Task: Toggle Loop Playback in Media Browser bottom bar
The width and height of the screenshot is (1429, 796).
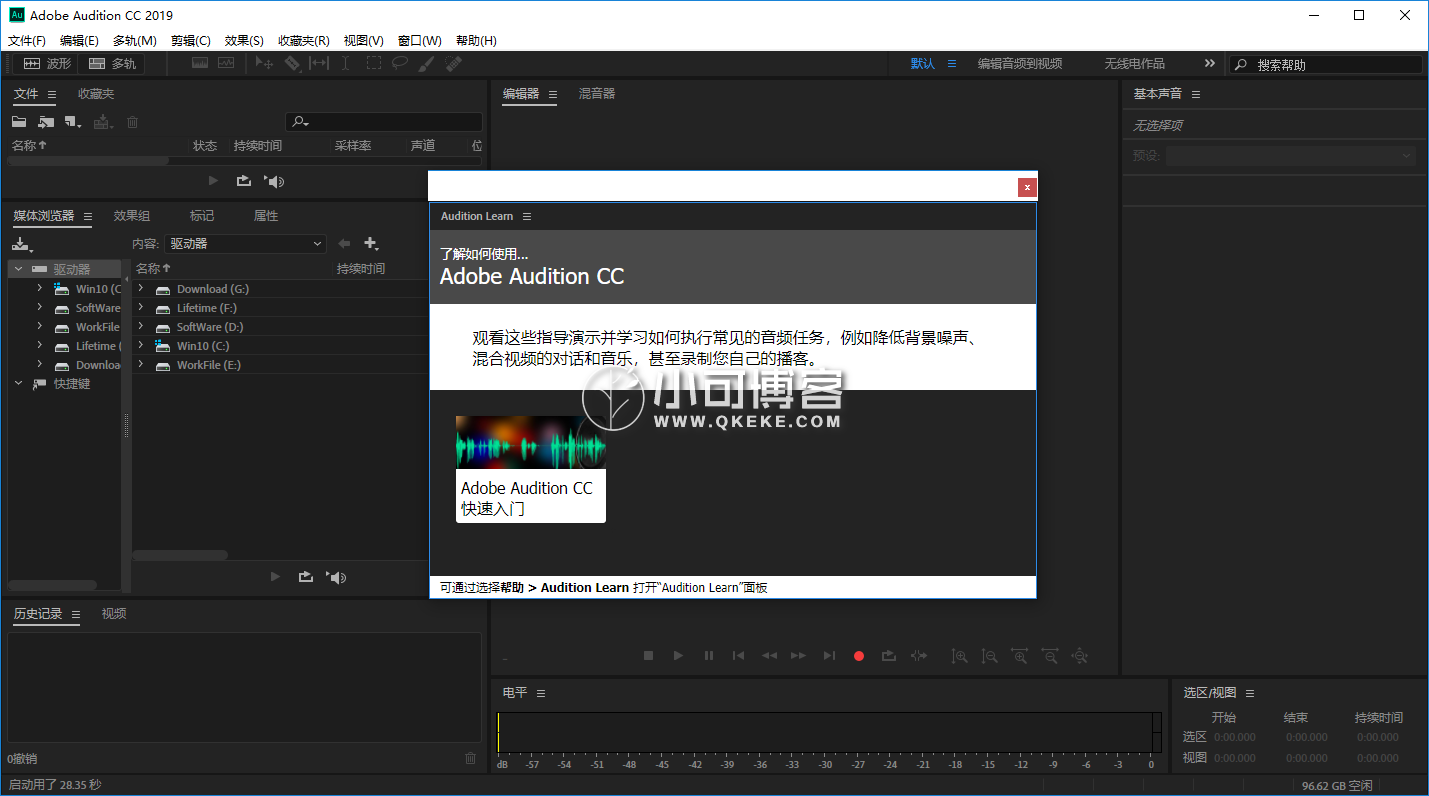Action: (306, 577)
